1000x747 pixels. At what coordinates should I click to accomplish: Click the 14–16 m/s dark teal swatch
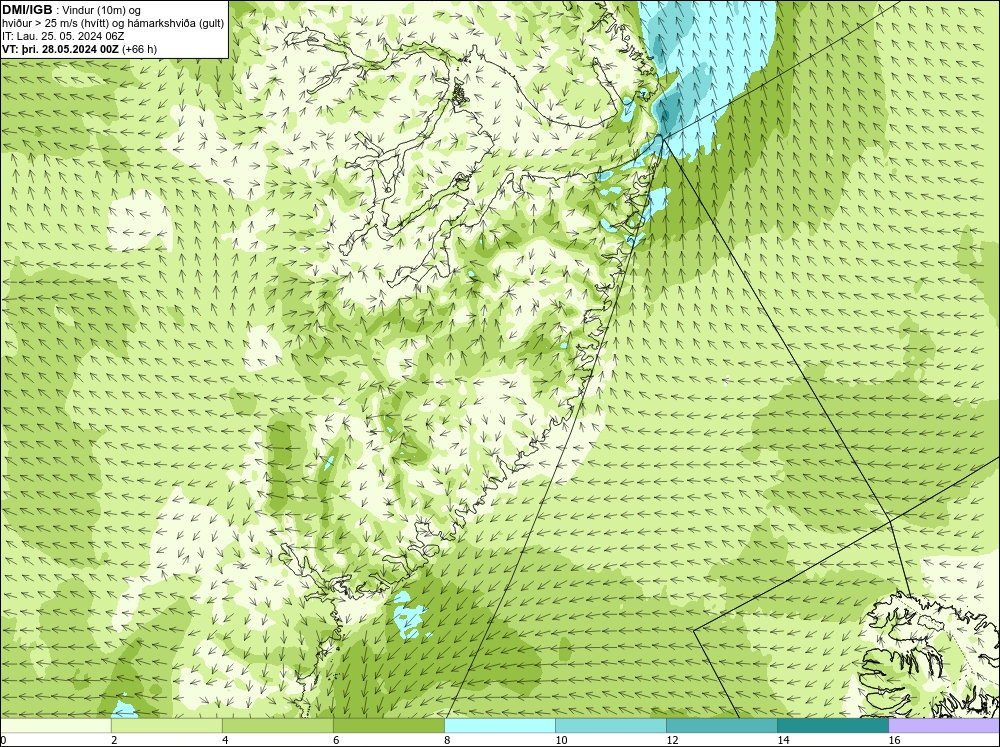point(833,725)
